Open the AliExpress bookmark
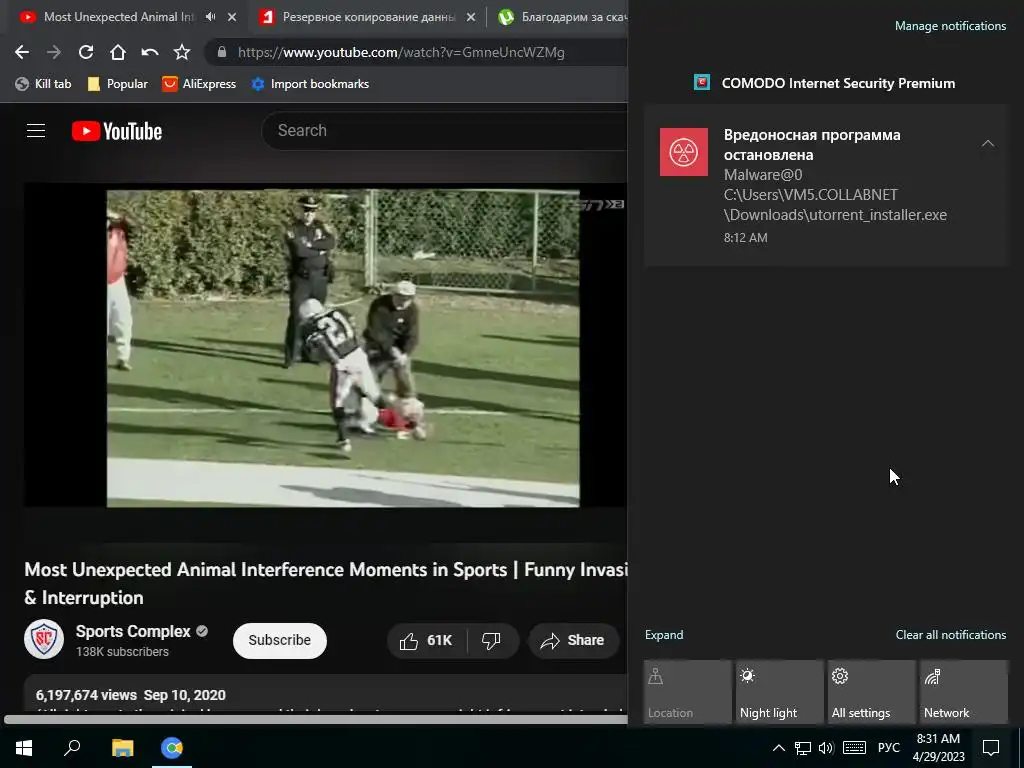The width and height of the screenshot is (1024, 768). point(199,84)
